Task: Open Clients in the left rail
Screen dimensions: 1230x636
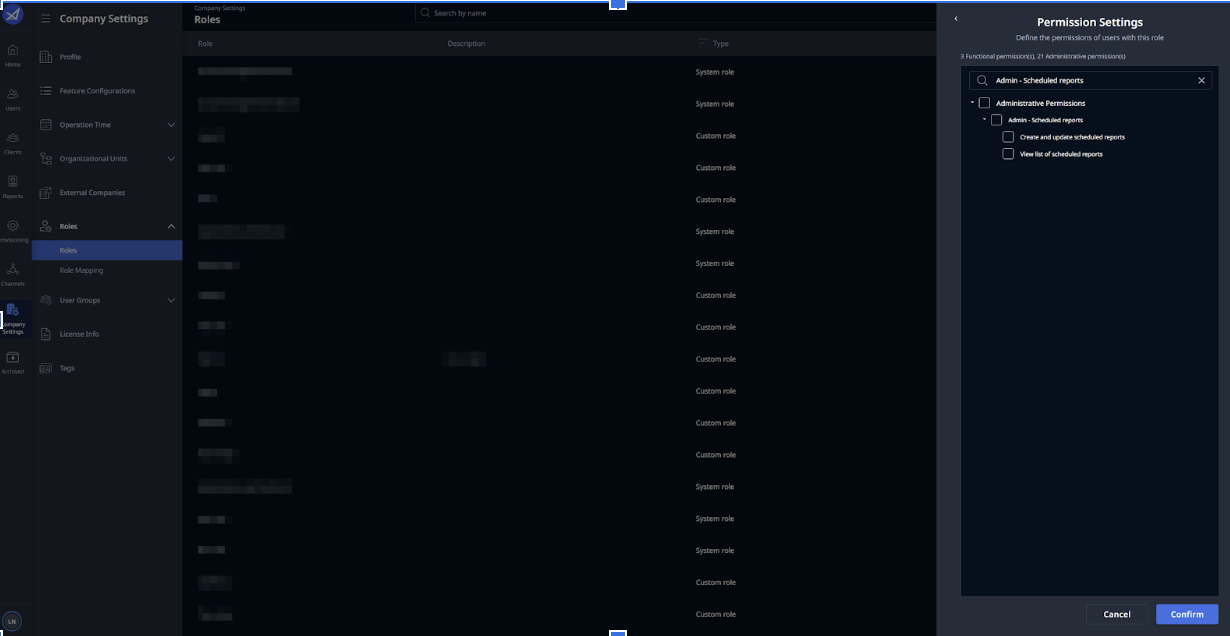Action: point(13,143)
